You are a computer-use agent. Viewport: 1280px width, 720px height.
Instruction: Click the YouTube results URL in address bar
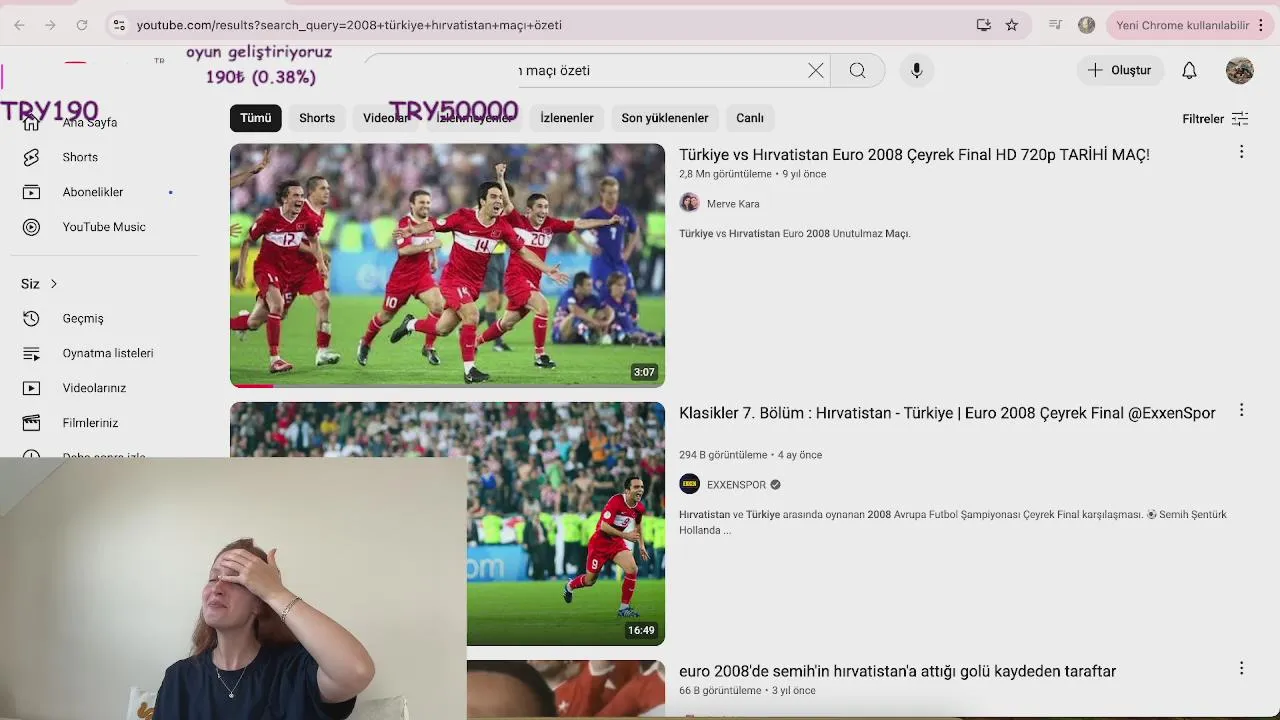pyautogui.click(x=349, y=25)
